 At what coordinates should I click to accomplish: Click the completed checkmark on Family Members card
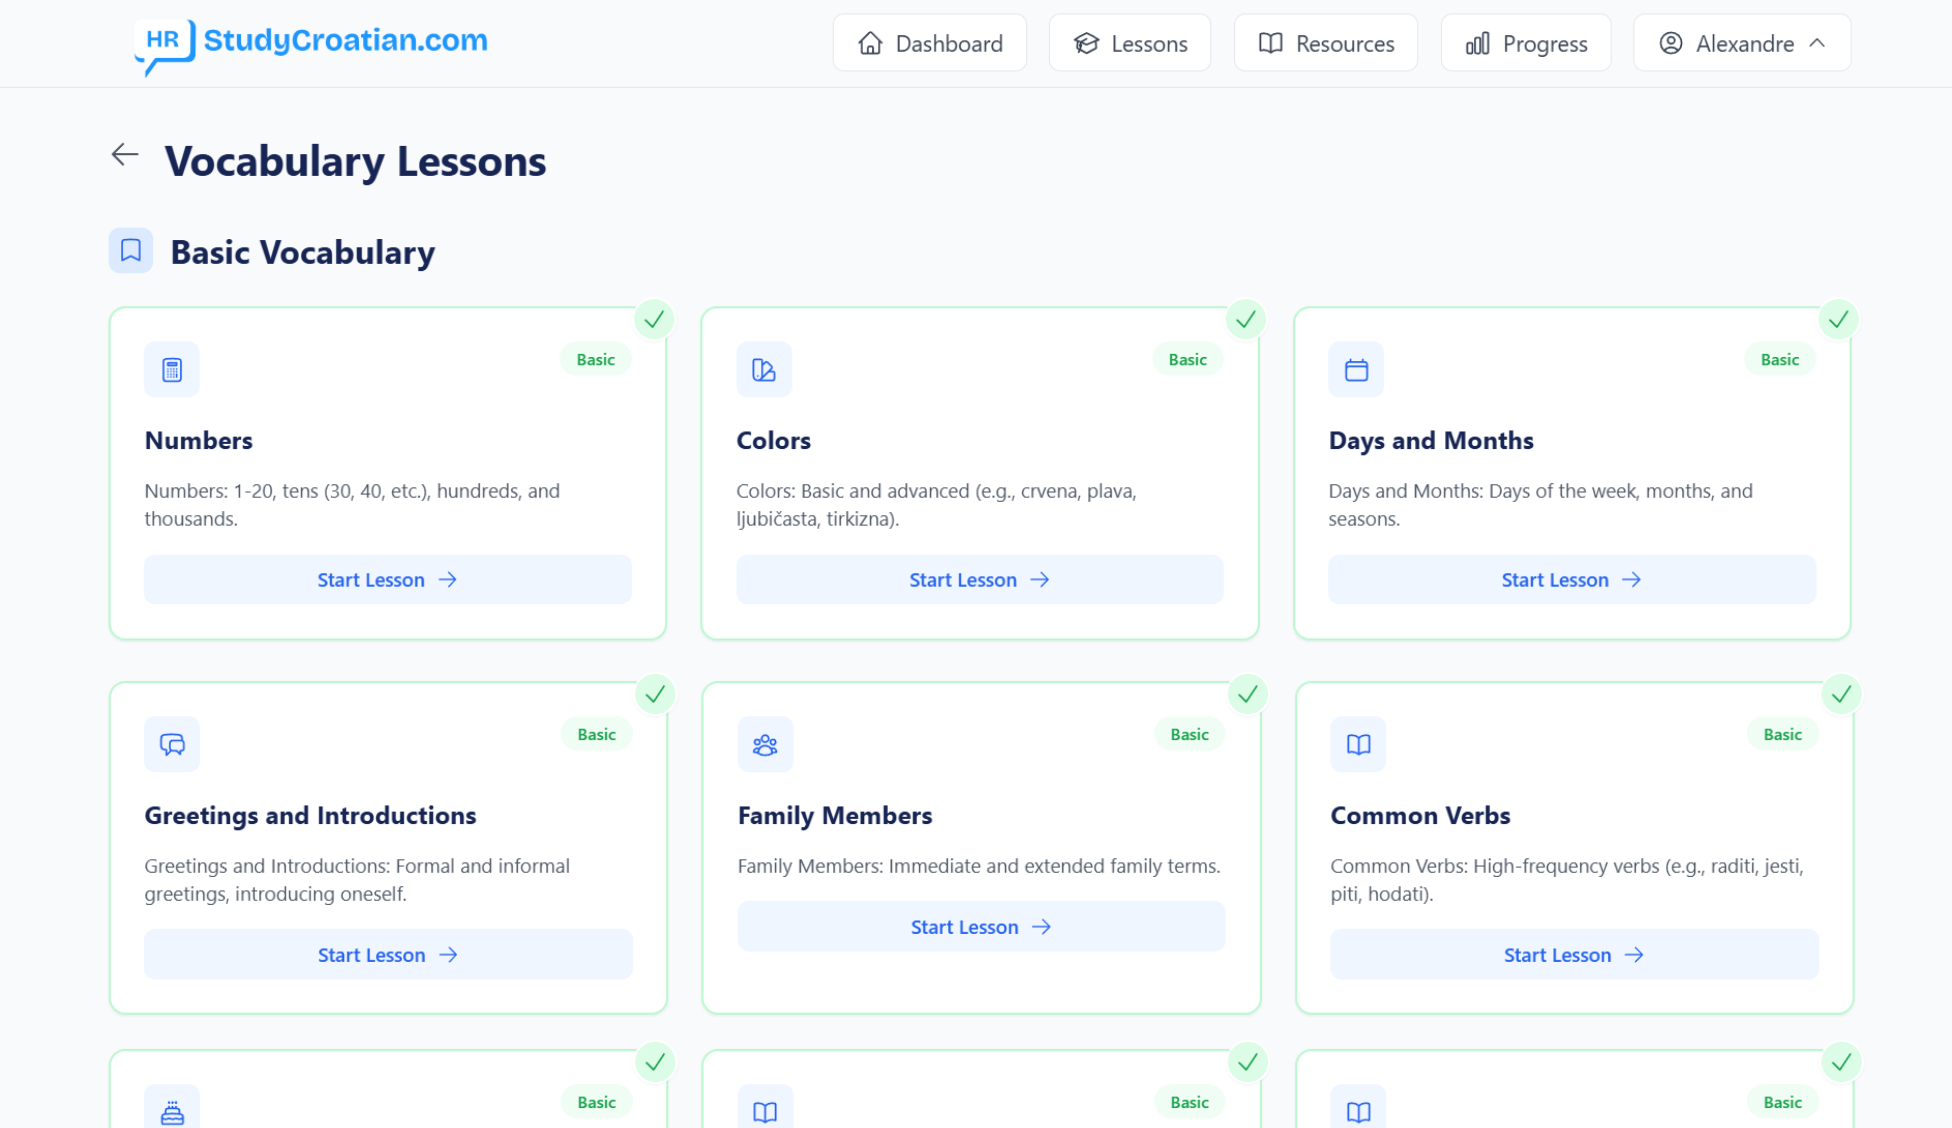point(1248,695)
